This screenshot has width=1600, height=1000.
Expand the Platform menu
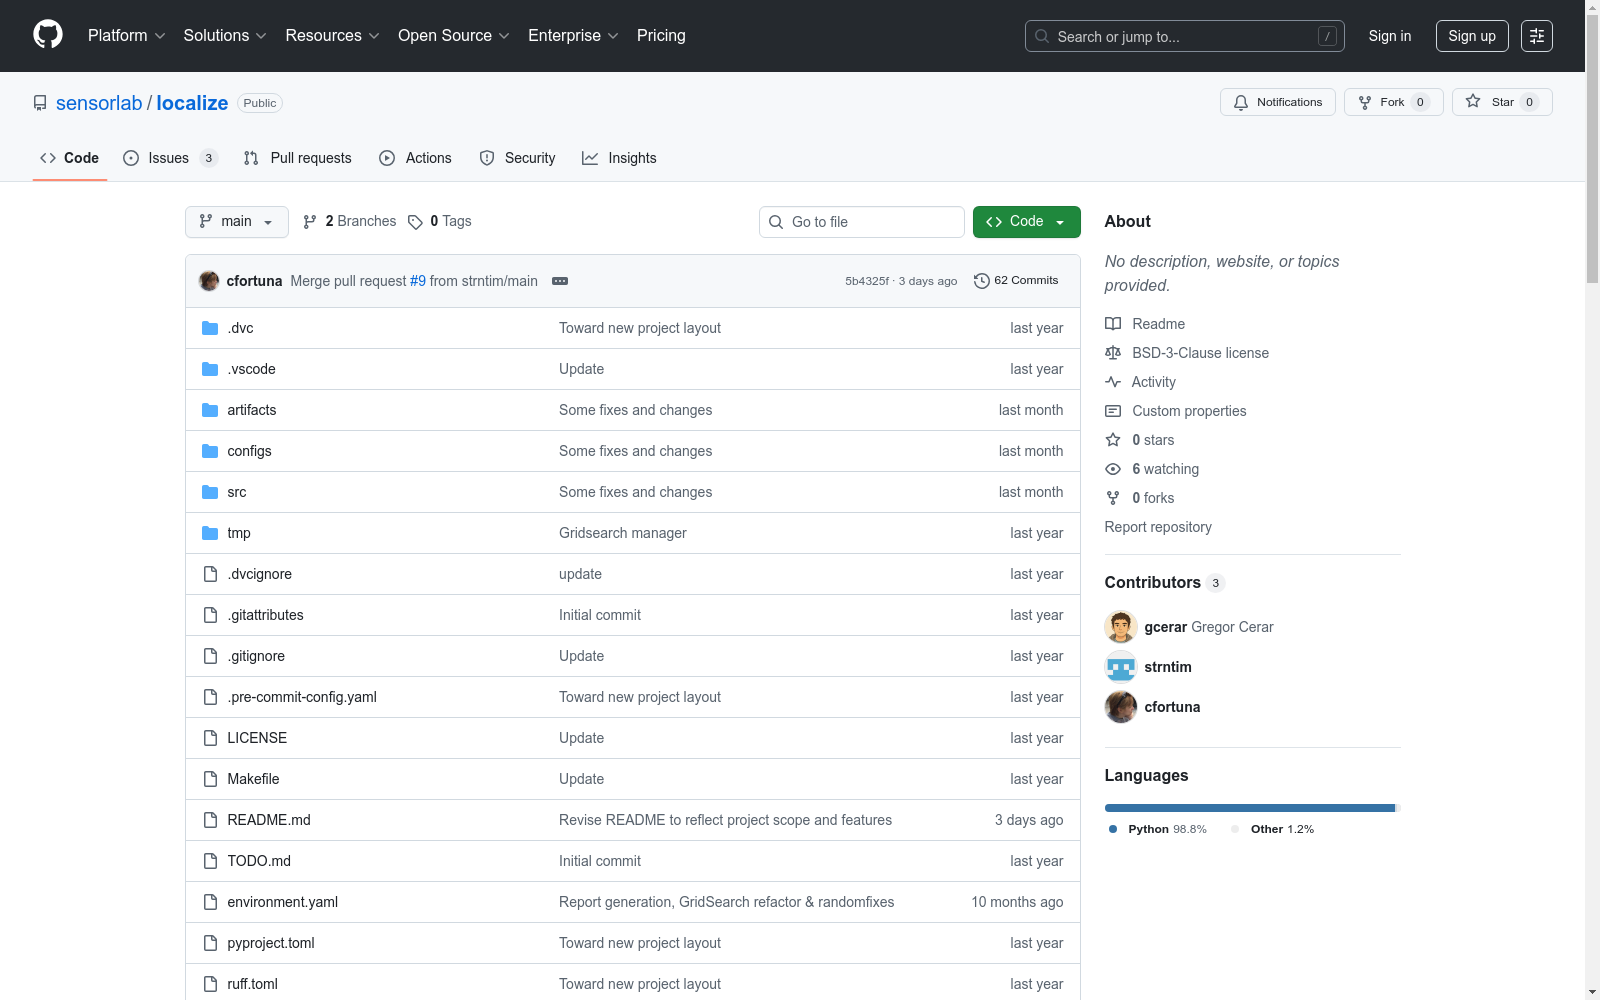[x=126, y=36]
